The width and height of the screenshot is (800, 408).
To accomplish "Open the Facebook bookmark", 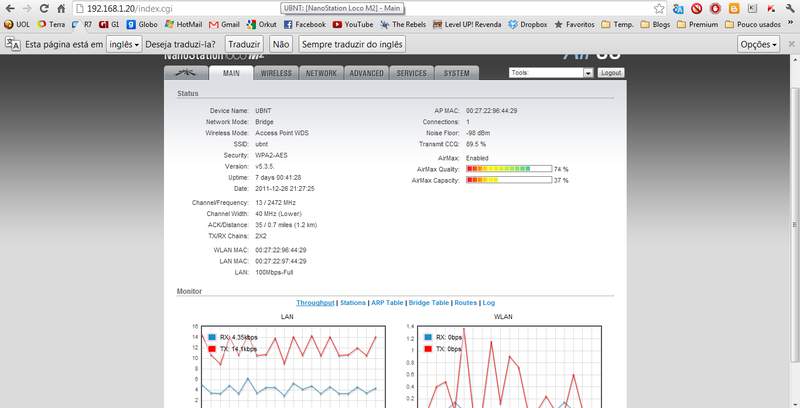I will (305, 24).
